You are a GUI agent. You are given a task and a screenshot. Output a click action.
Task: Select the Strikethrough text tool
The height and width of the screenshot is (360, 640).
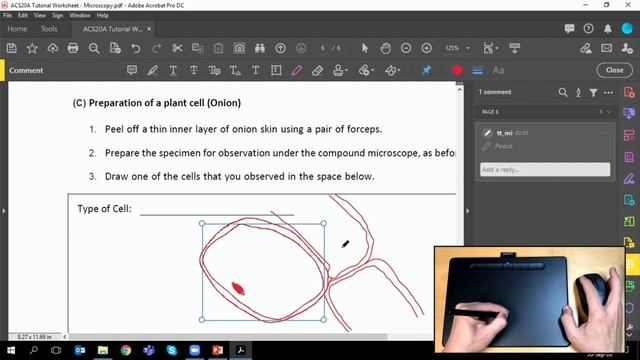click(x=194, y=70)
